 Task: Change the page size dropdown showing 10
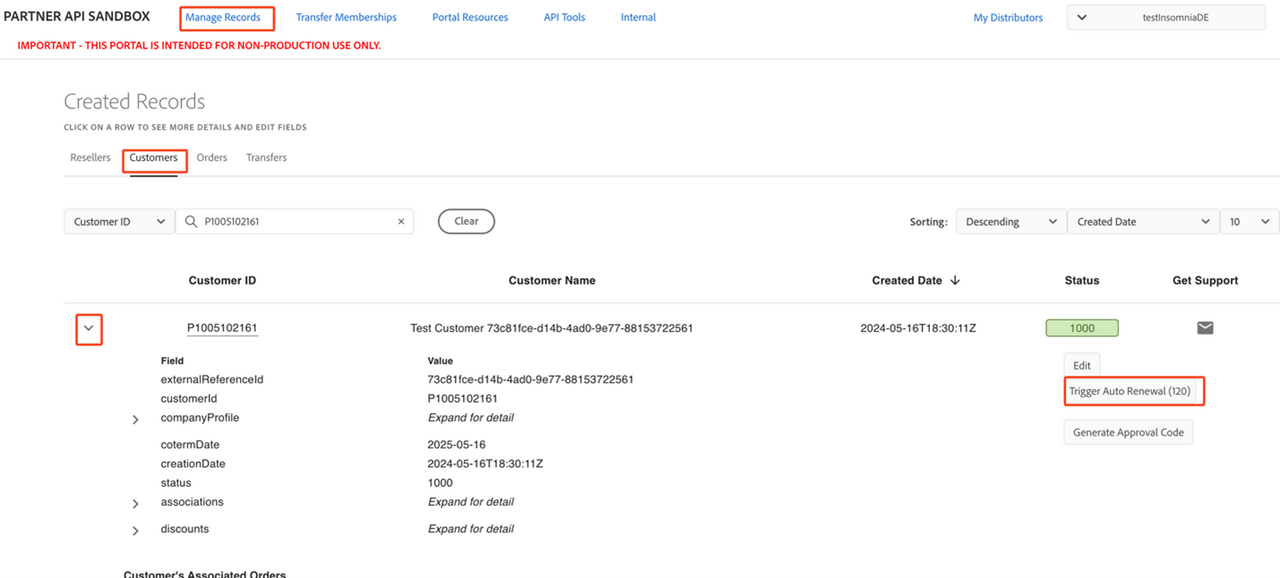(1249, 222)
